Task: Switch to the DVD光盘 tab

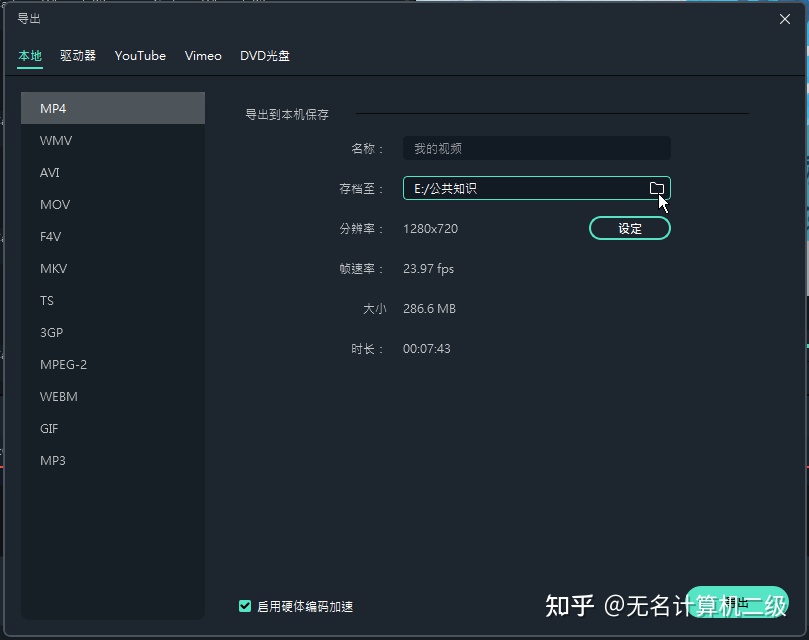Action: pos(265,56)
